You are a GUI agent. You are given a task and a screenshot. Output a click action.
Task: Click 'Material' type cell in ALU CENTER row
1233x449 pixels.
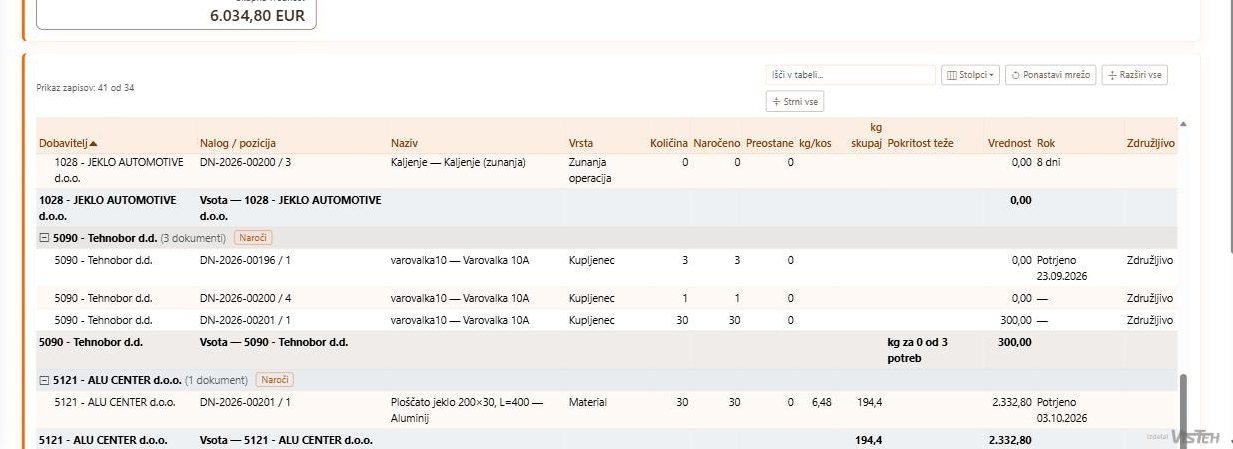588,402
